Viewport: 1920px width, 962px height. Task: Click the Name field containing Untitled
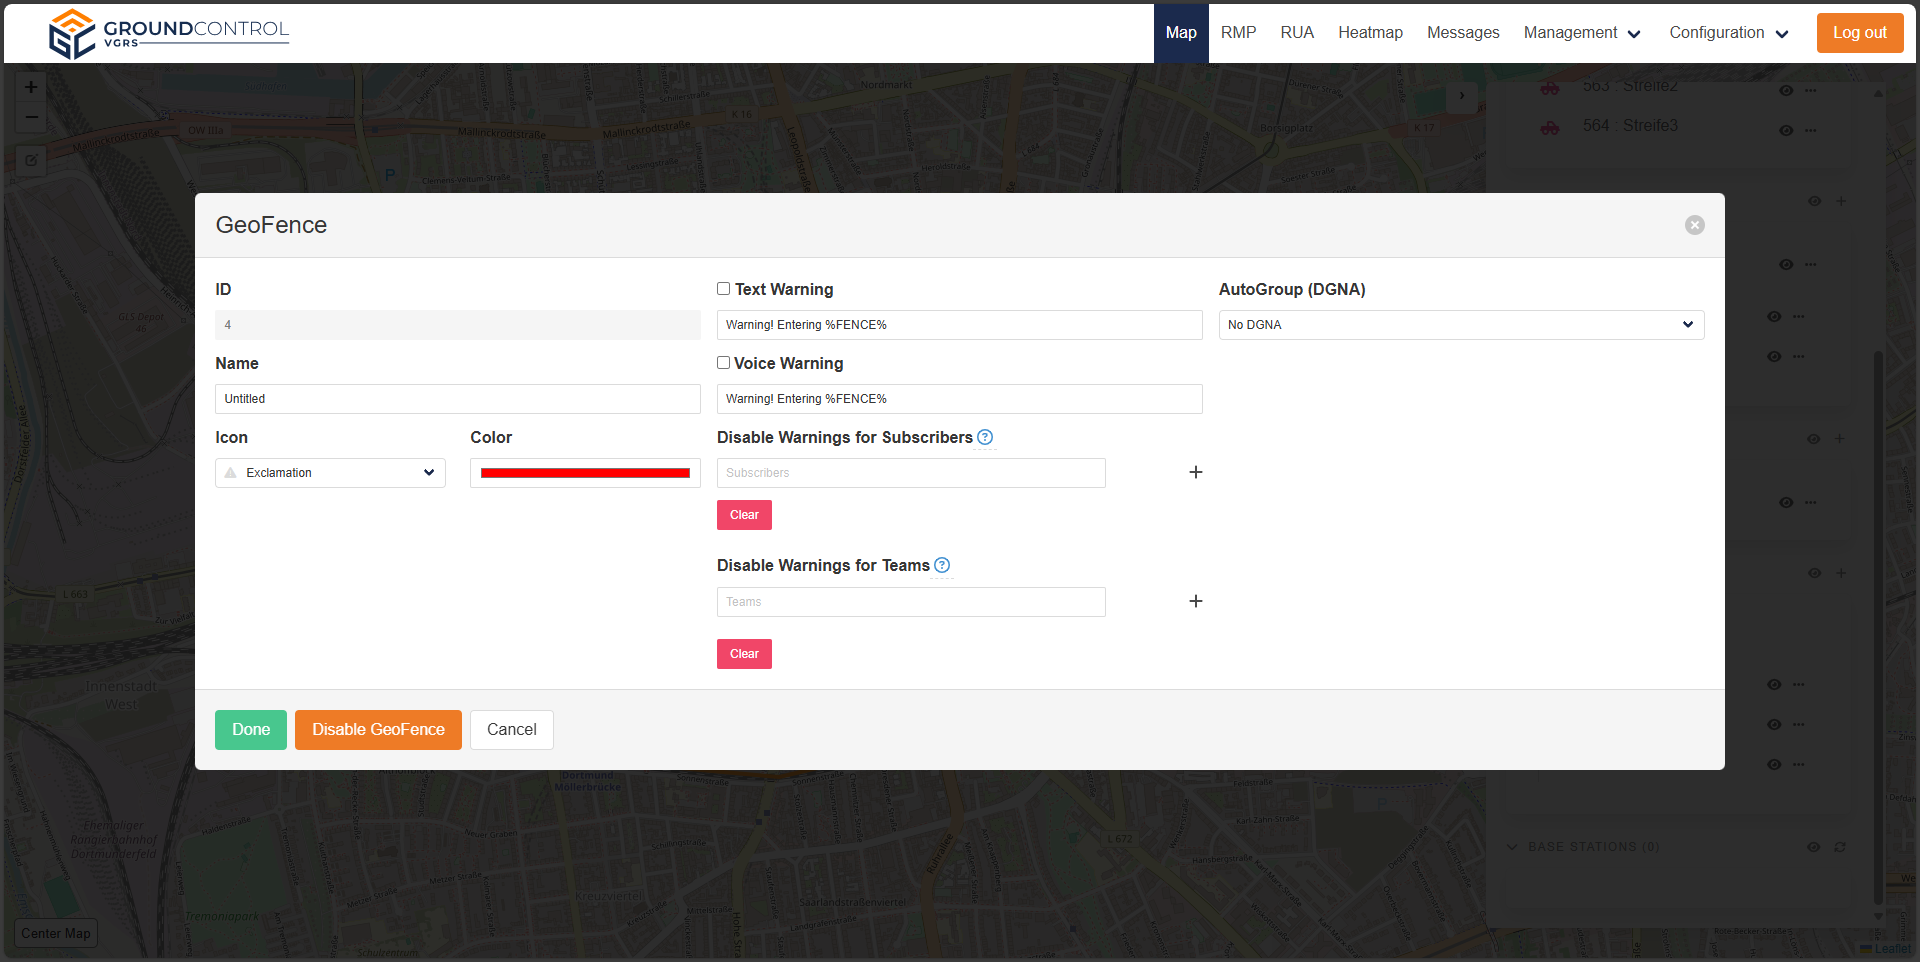[457, 399]
